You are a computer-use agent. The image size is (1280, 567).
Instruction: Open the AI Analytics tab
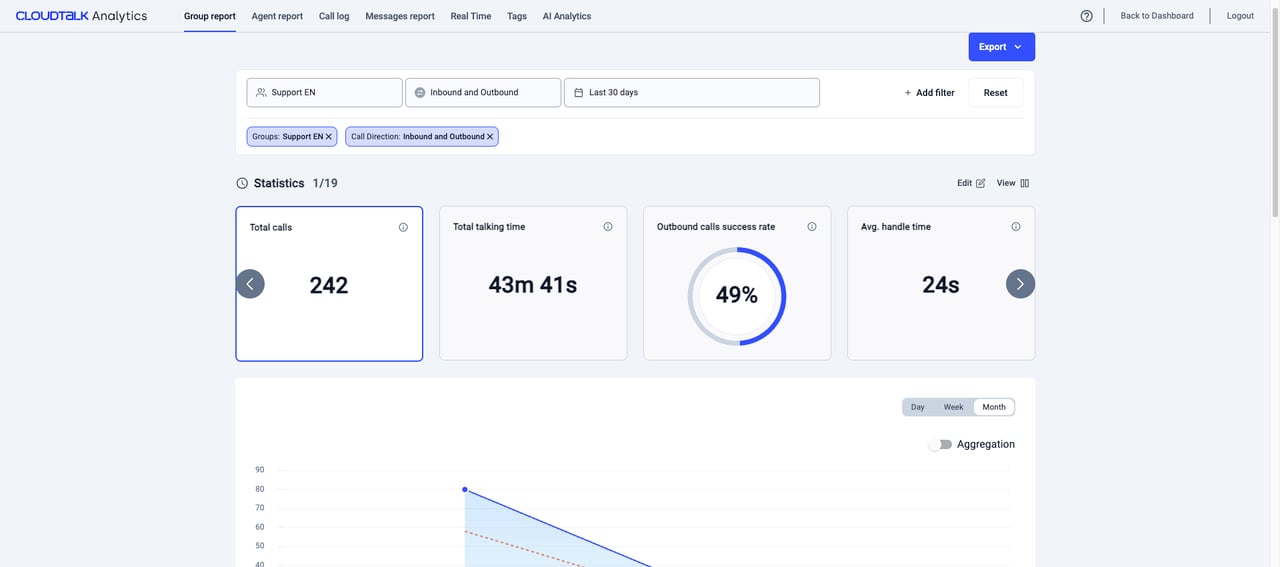pyautogui.click(x=567, y=16)
